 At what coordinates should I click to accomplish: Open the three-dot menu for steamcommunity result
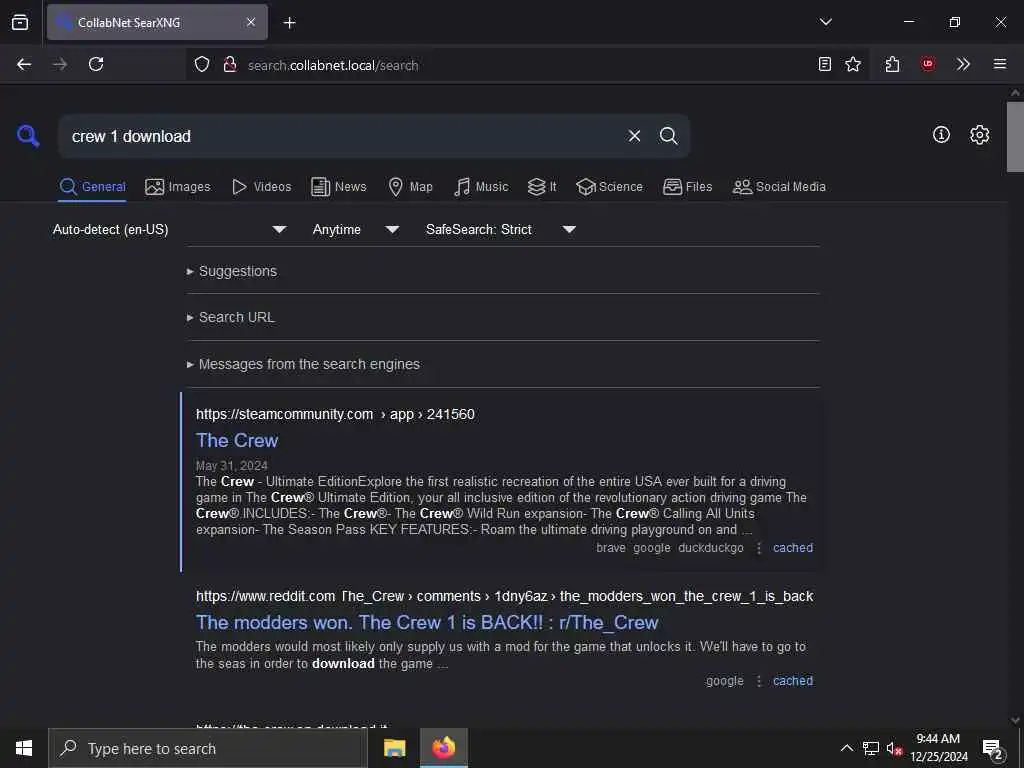coord(759,548)
